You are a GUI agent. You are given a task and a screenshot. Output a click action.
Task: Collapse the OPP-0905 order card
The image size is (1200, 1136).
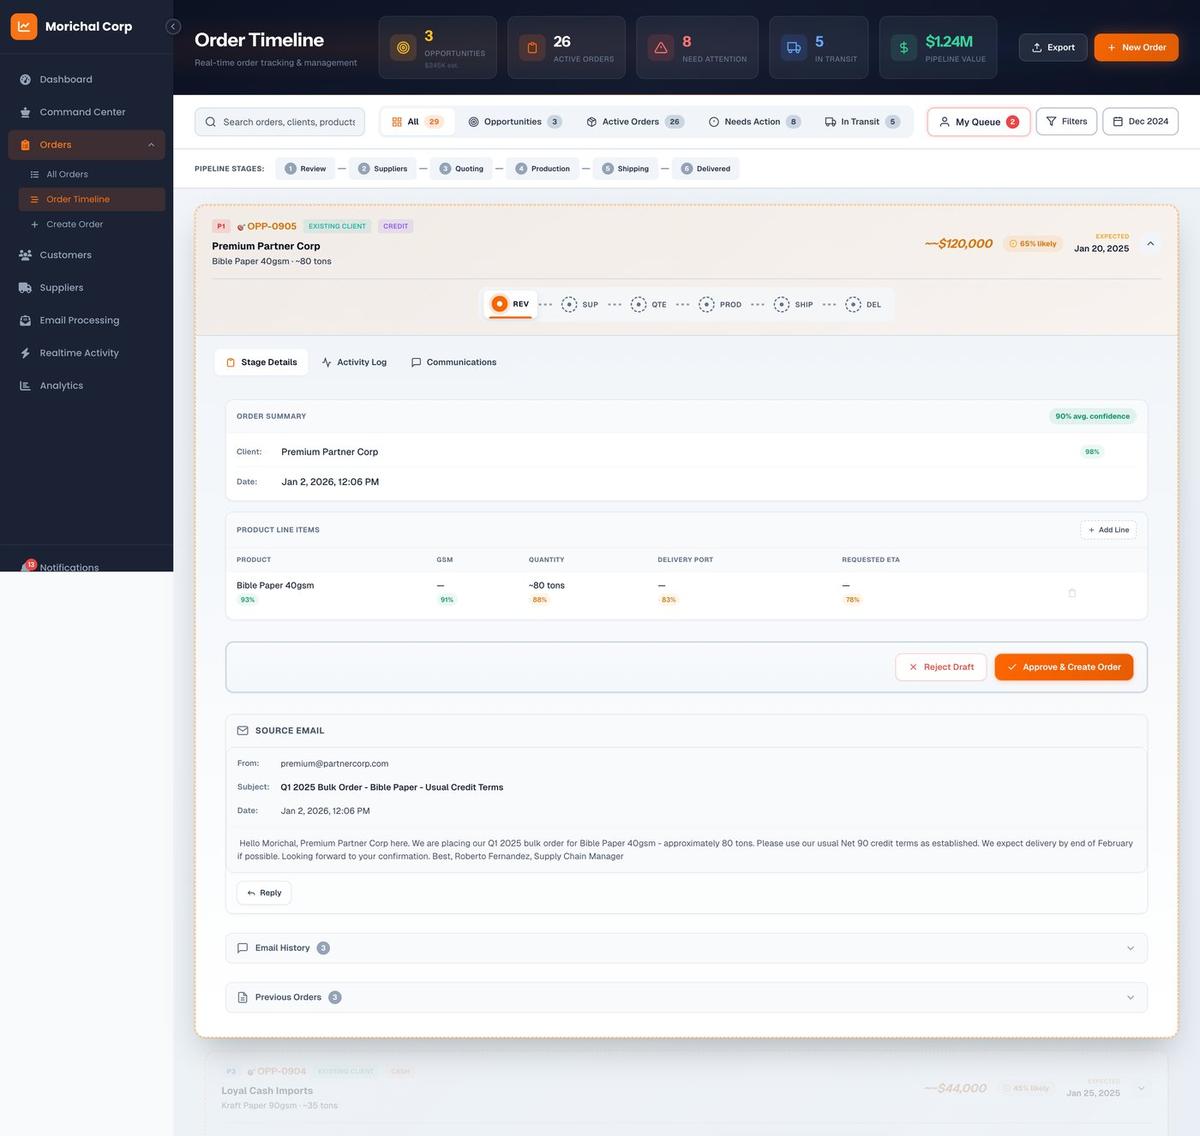(1149, 242)
